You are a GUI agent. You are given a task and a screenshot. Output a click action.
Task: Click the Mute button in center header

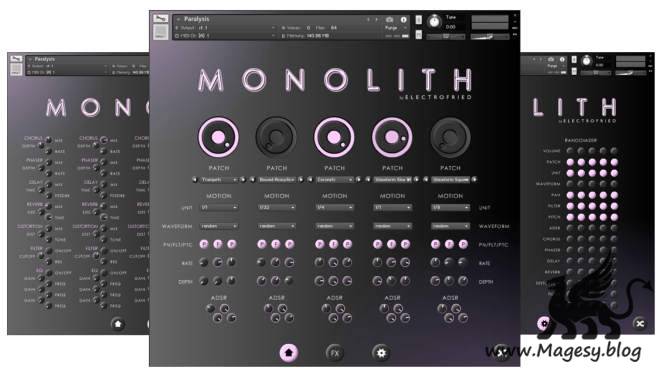tap(418, 35)
